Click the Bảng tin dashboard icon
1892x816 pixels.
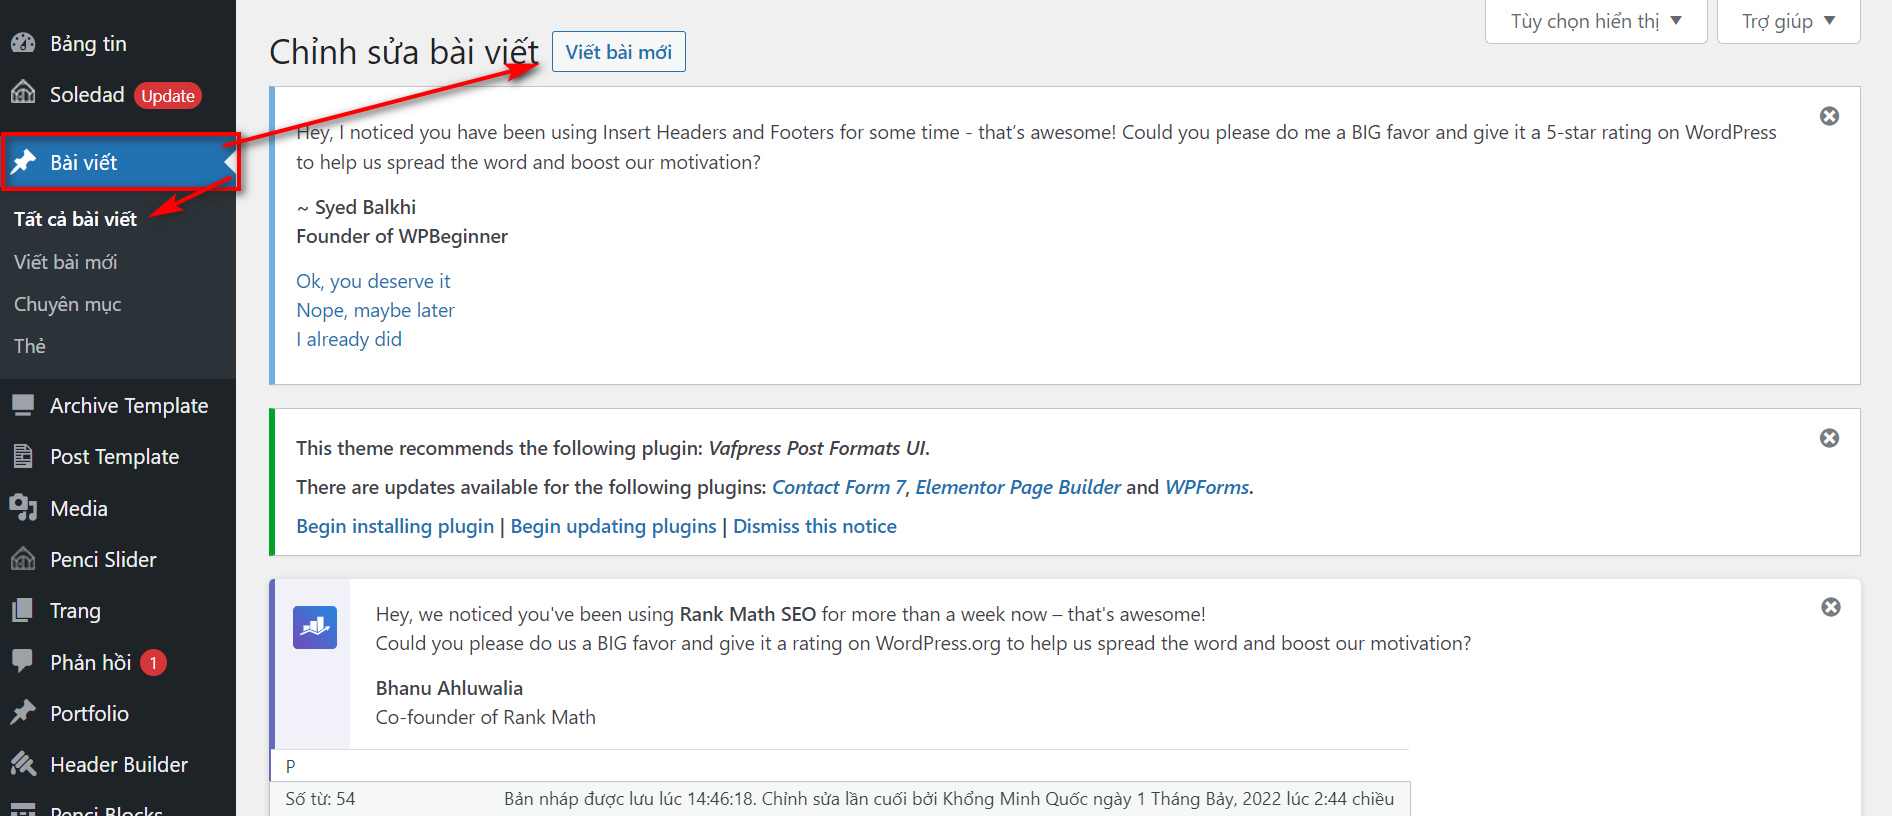23,43
